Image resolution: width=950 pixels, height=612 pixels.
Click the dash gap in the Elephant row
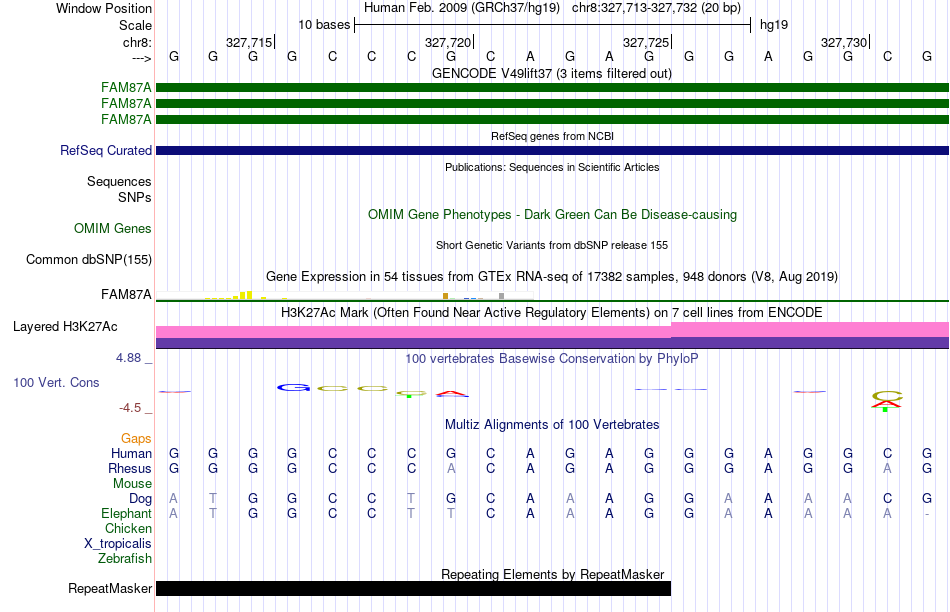click(x=927, y=514)
